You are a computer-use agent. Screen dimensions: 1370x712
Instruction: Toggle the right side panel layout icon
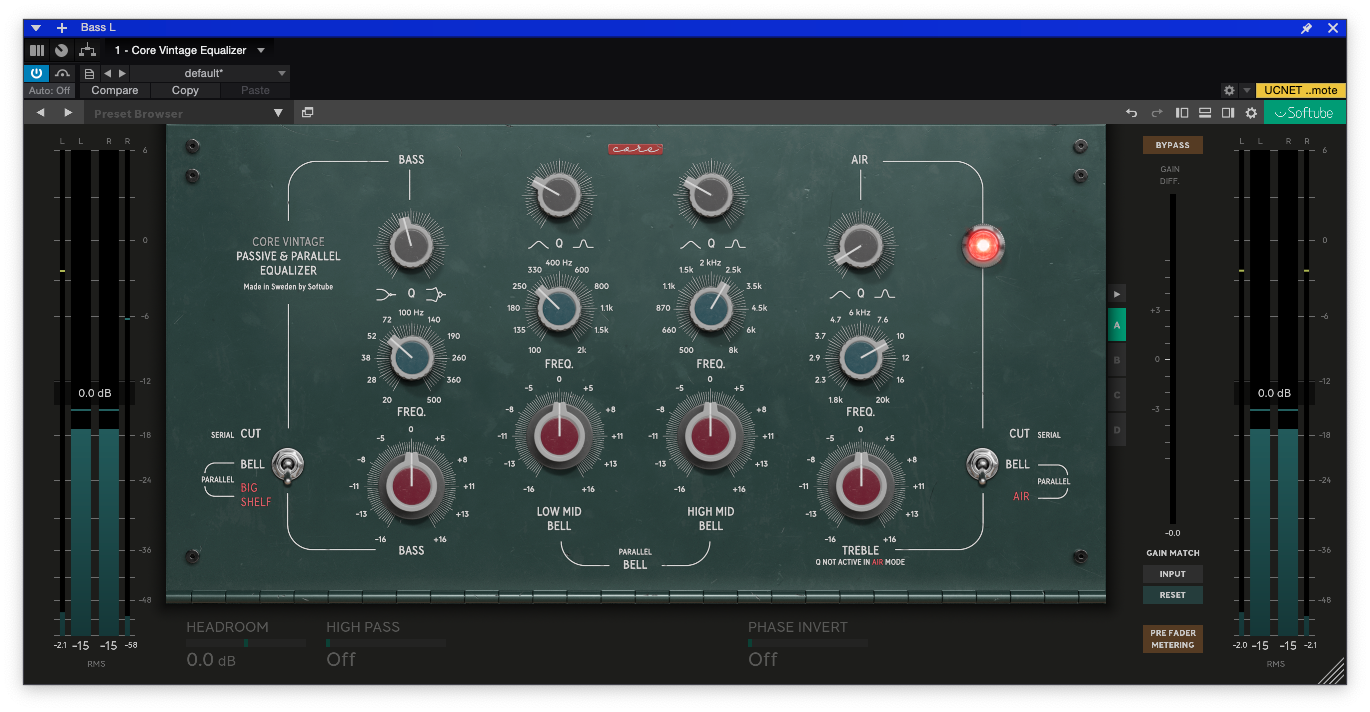coord(1228,113)
